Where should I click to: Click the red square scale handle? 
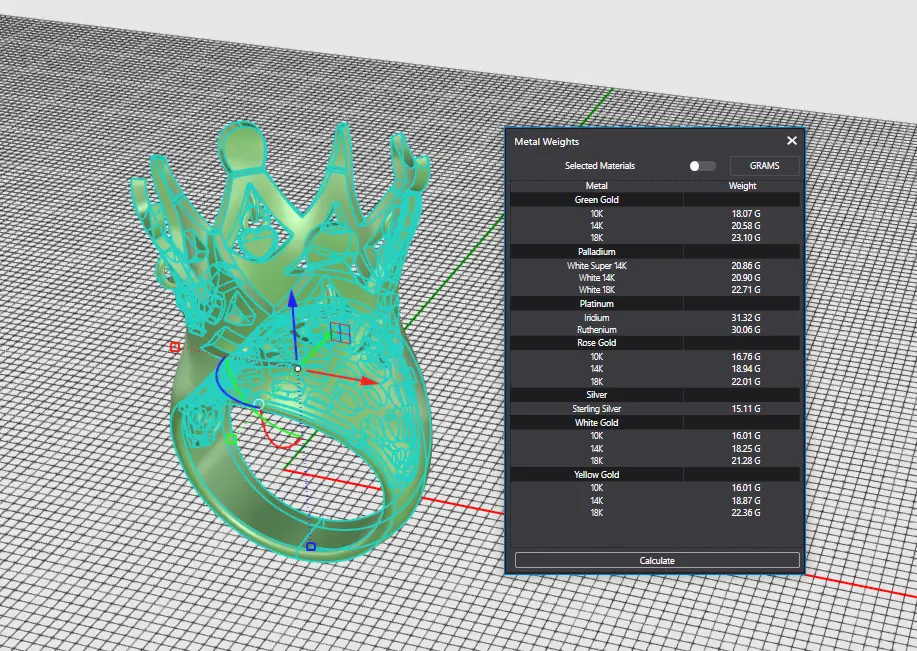point(174,347)
